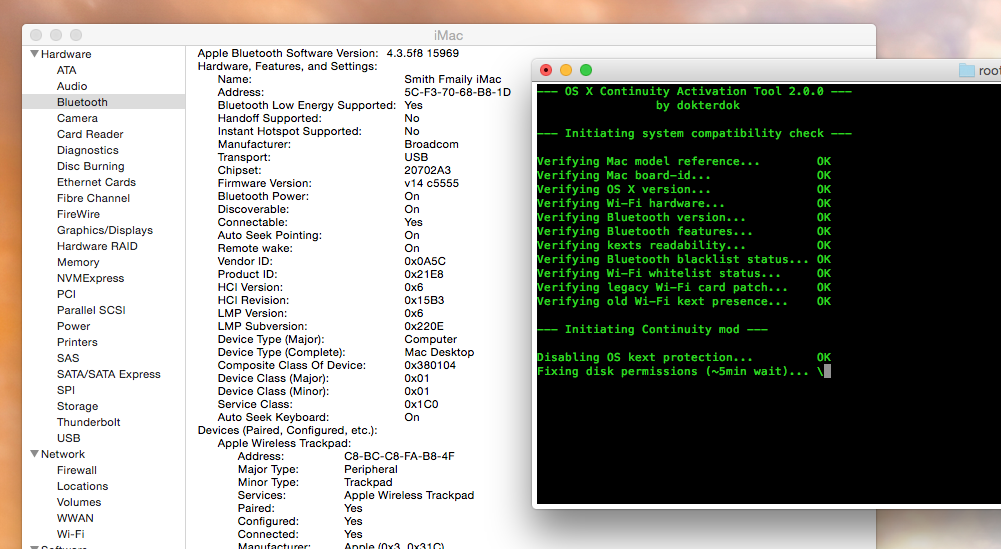Screen dimensions: 1001x549
Task: Open USB hardware information
Action: 68,438
